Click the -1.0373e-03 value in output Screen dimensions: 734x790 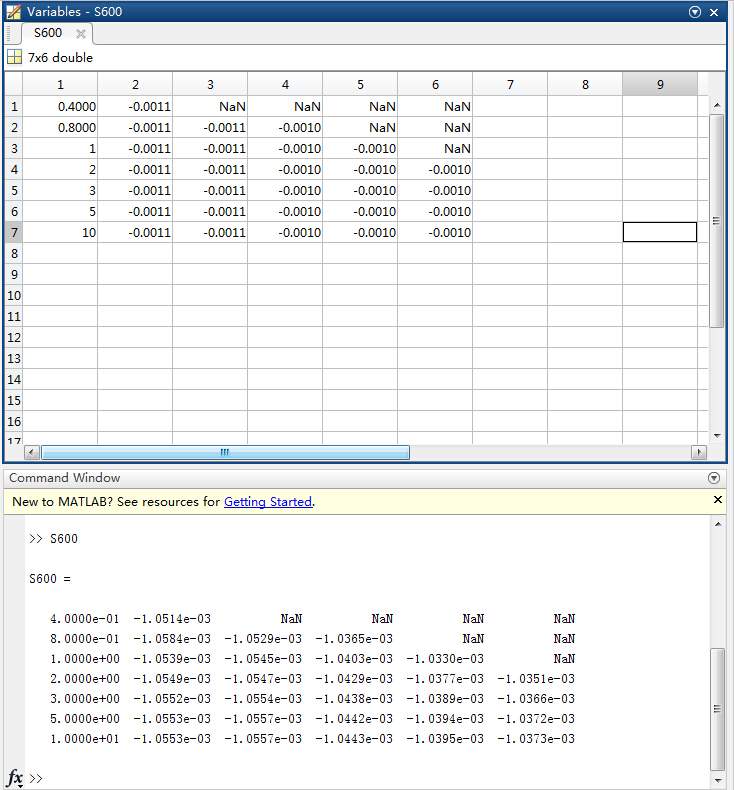click(x=536, y=739)
